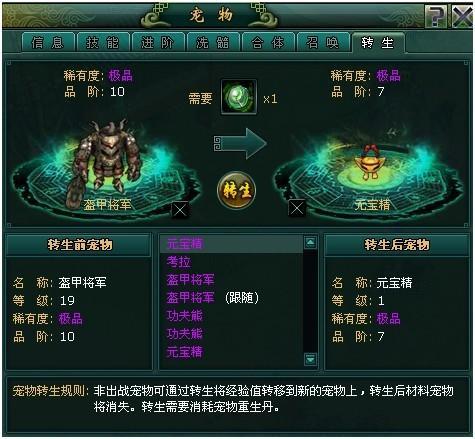Switch to the 信息 tab
Image resolution: width=475 pixels, height=439 pixels.
tap(48, 43)
